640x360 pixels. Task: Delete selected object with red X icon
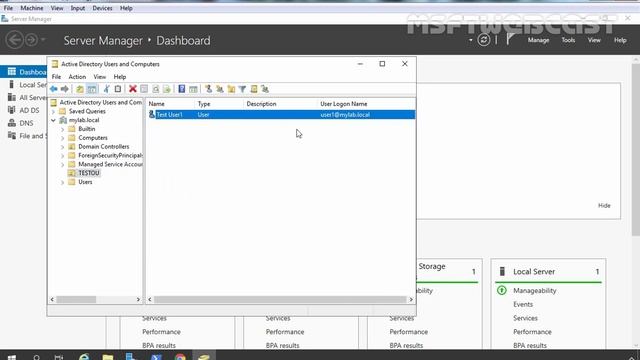click(133, 89)
